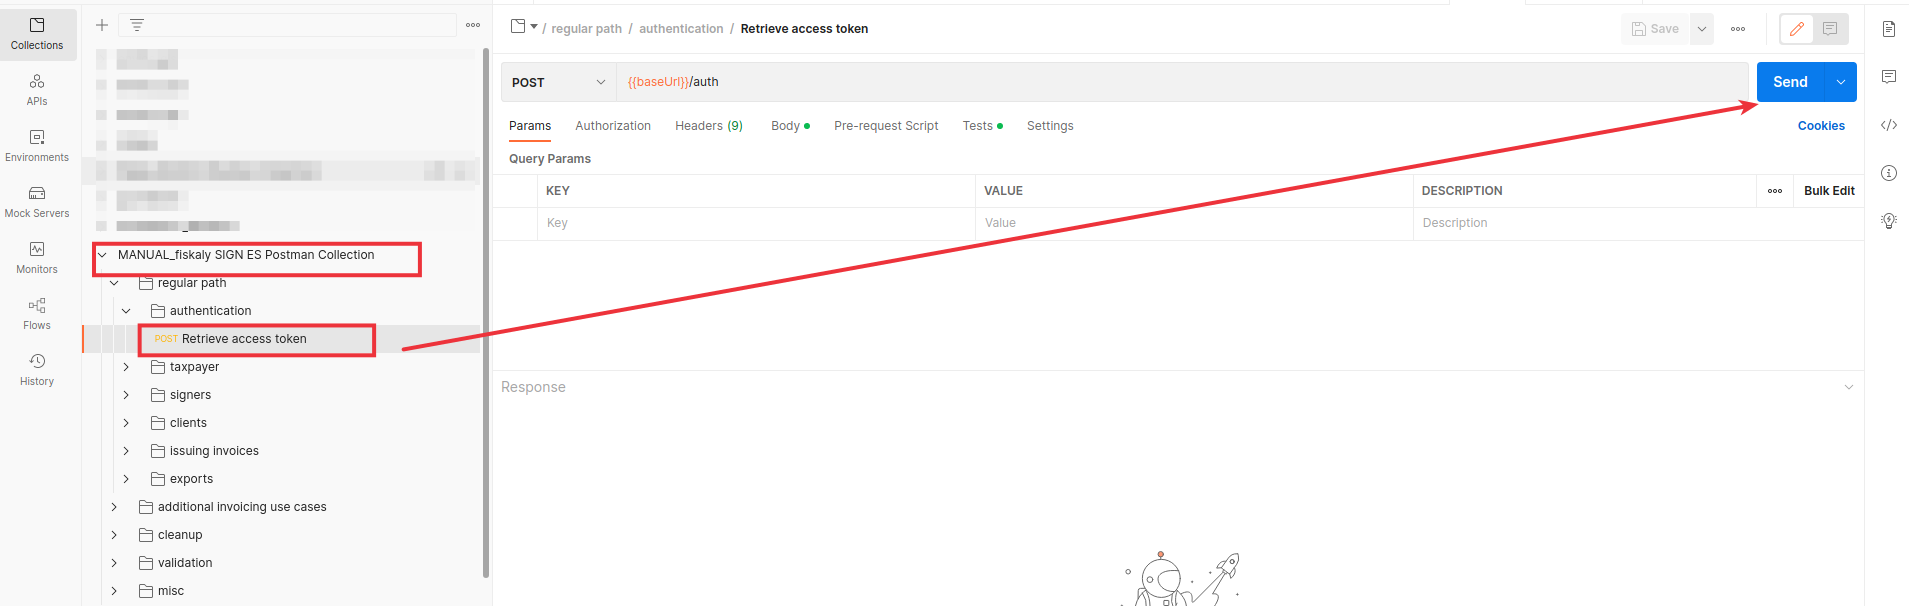Click the plus icon to create collection
The image size is (1909, 606).
pyautogui.click(x=102, y=25)
